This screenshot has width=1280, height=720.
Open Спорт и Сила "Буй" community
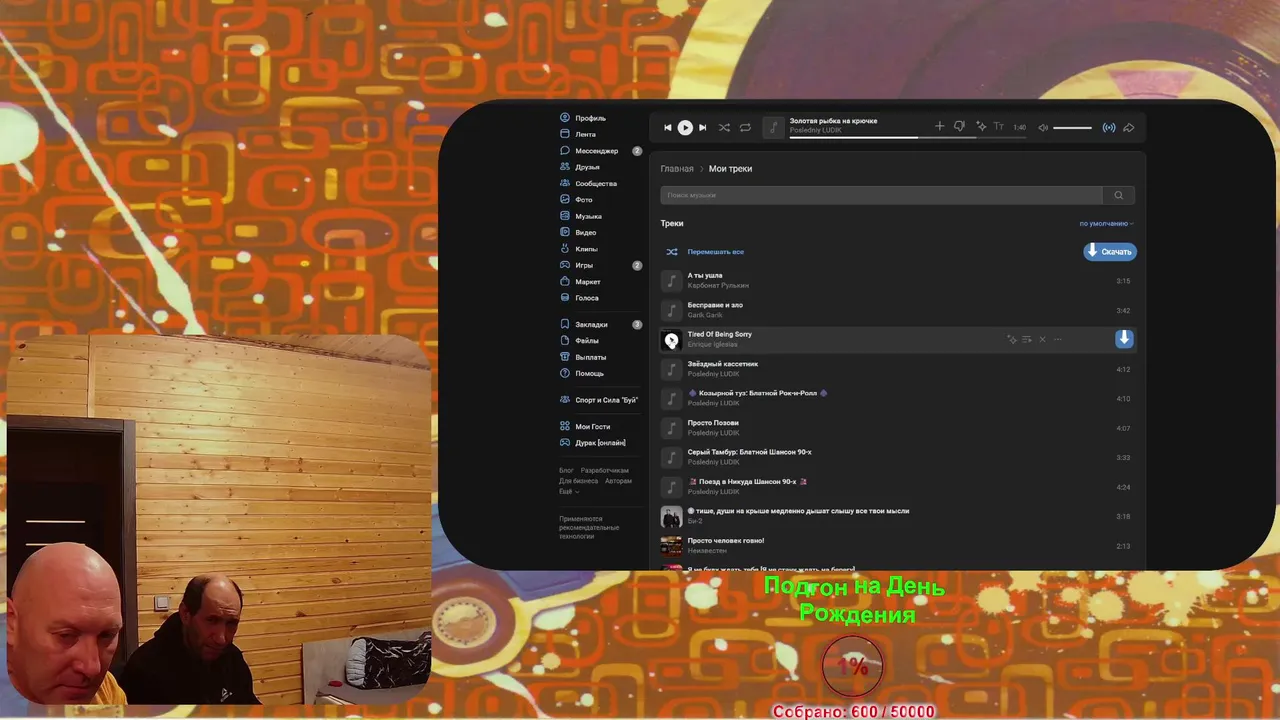(599, 400)
